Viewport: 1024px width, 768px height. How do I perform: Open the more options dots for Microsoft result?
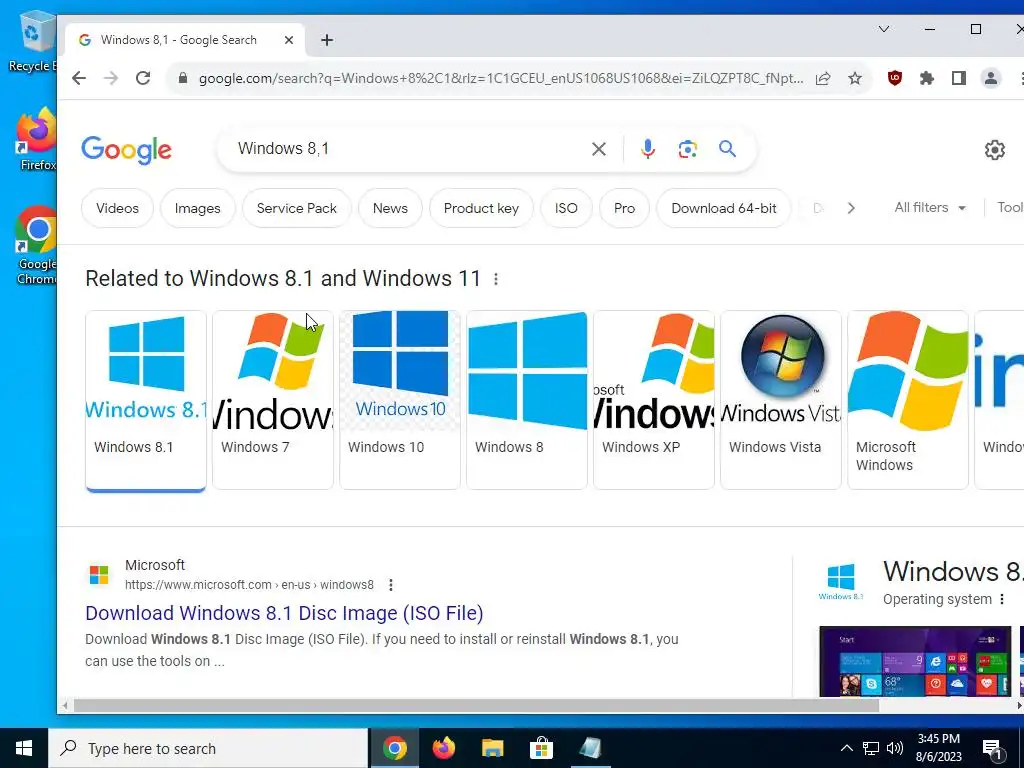pos(391,585)
